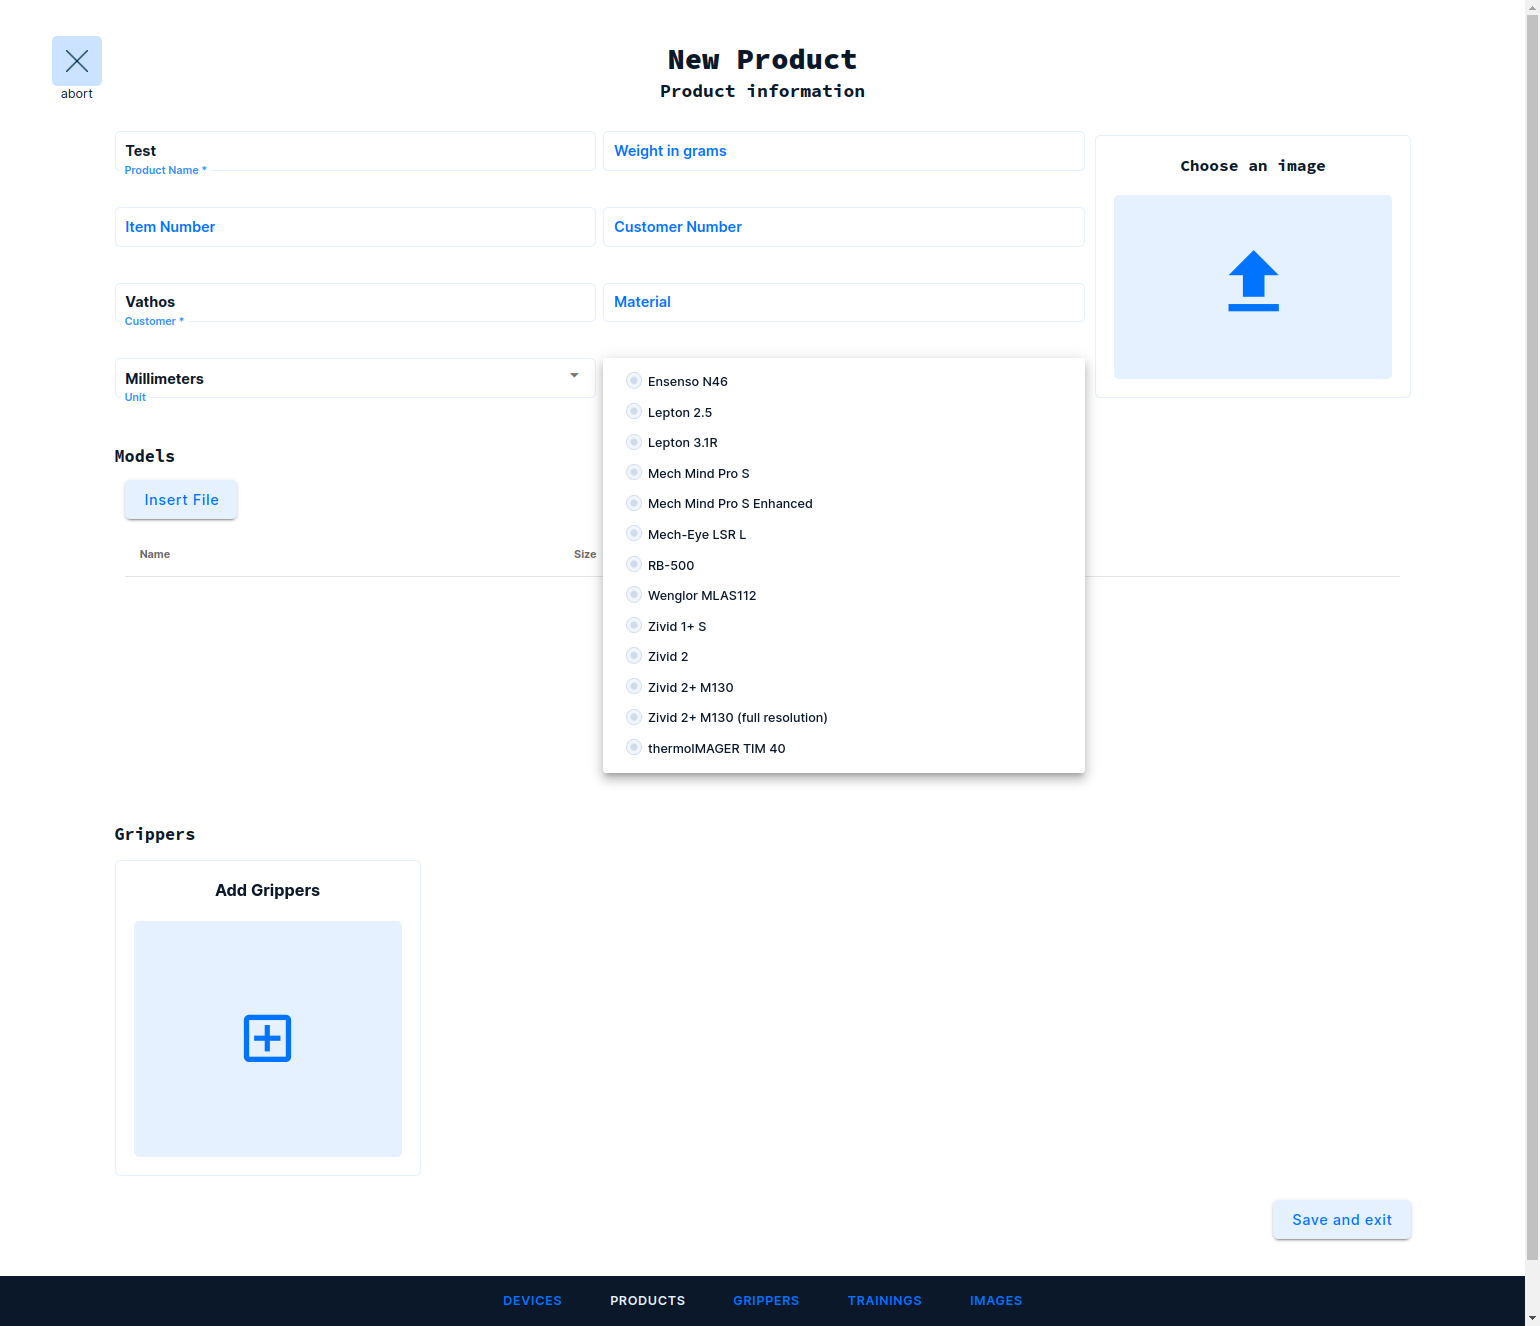This screenshot has width=1540, height=1326.
Task: Choose the Mech-Eye LSR L radio button
Action: pyautogui.click(x=634, y=534)
